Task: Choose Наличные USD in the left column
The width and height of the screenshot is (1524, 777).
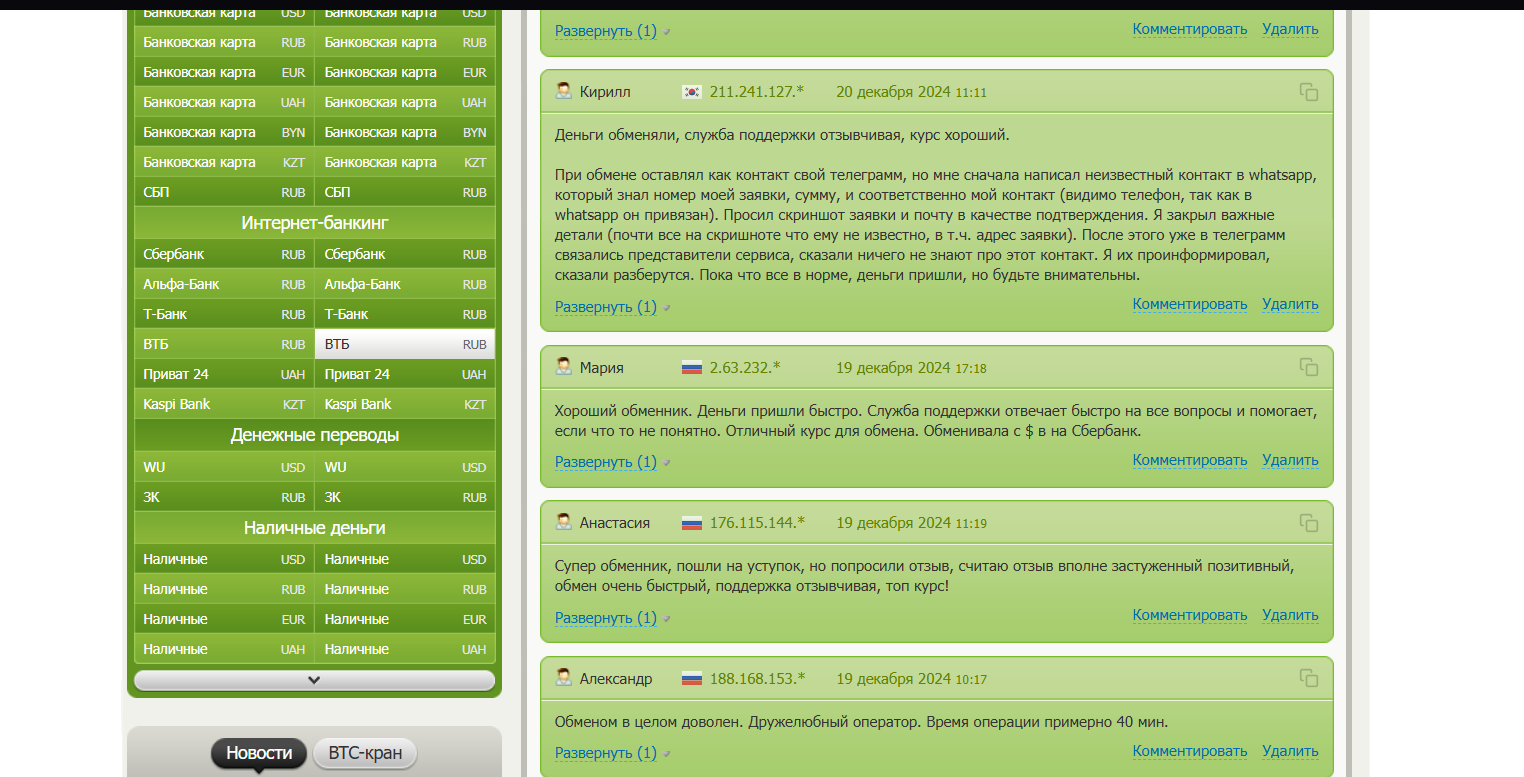Action: pos(224,559)
